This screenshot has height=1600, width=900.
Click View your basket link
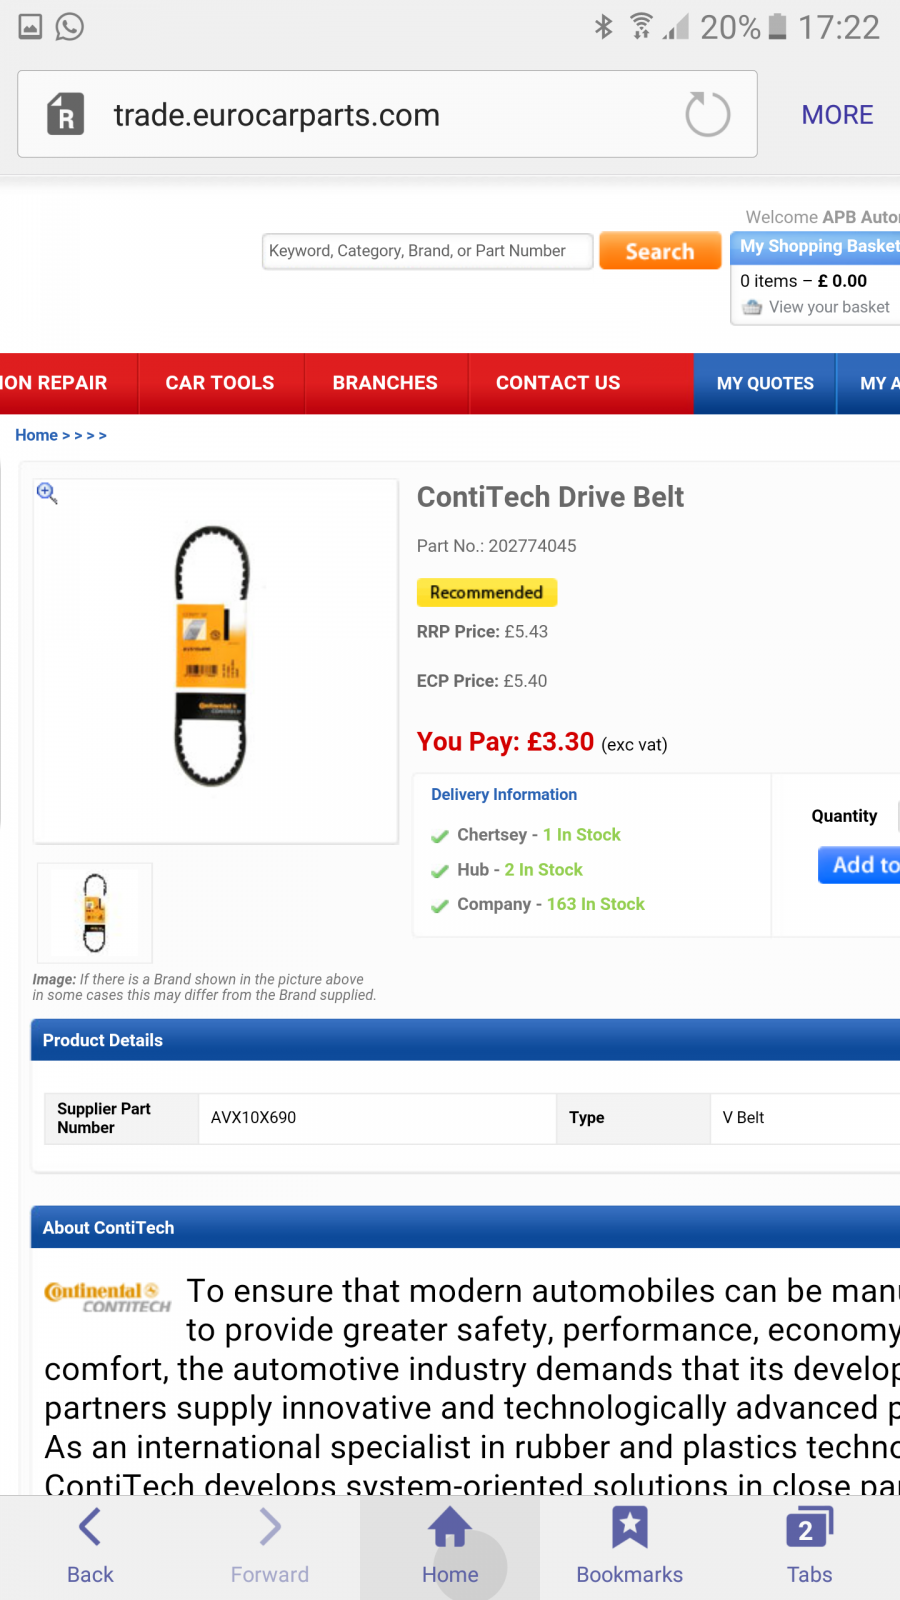tap(829, 307)
